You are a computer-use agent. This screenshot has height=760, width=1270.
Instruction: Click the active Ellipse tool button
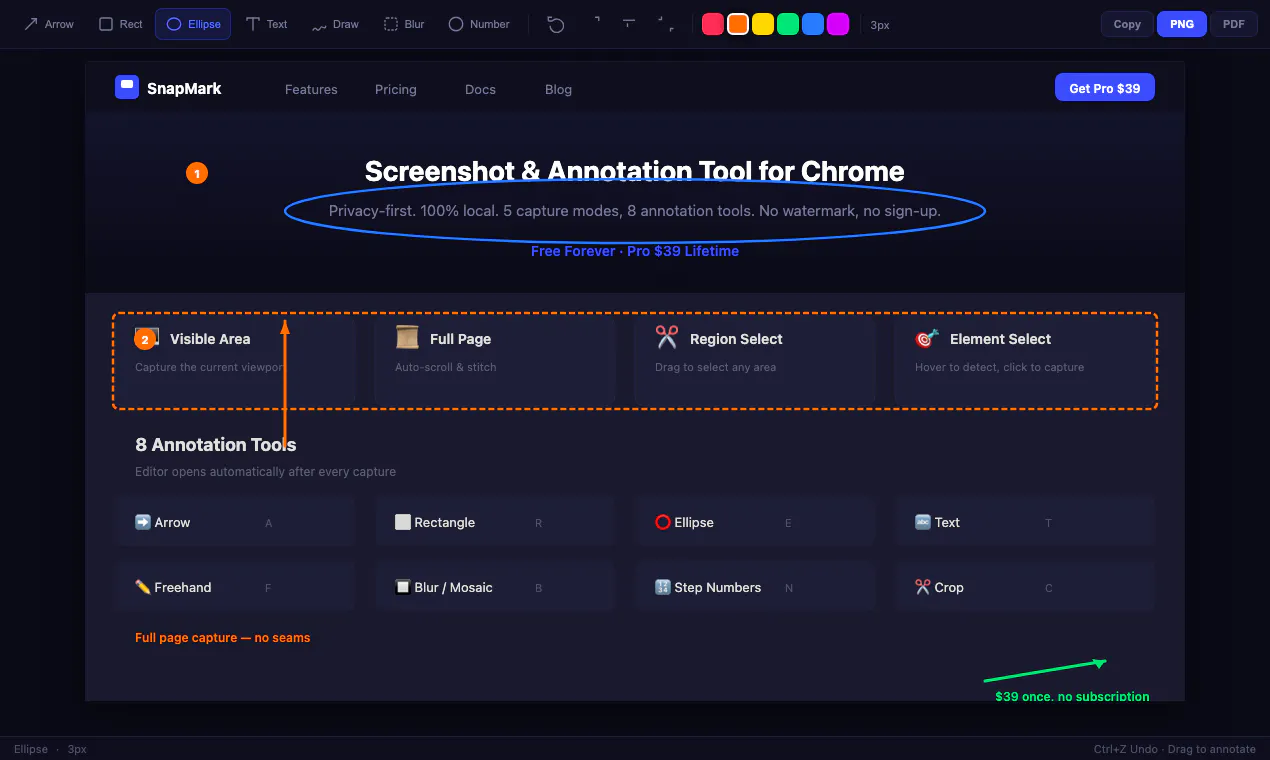point(193,24)
